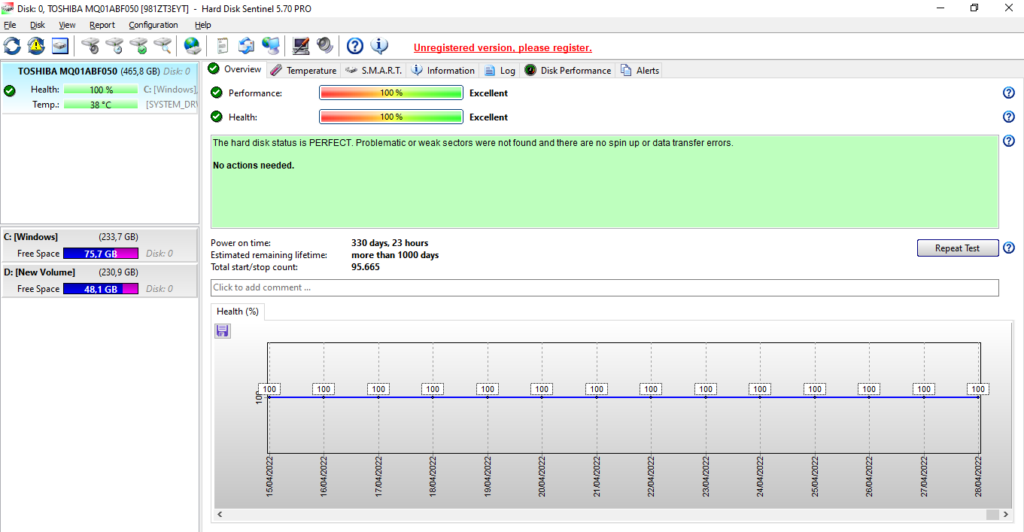Switch to the Disk Performance tab
This screenshot has width=1024, height=532.
coord(568,70)
